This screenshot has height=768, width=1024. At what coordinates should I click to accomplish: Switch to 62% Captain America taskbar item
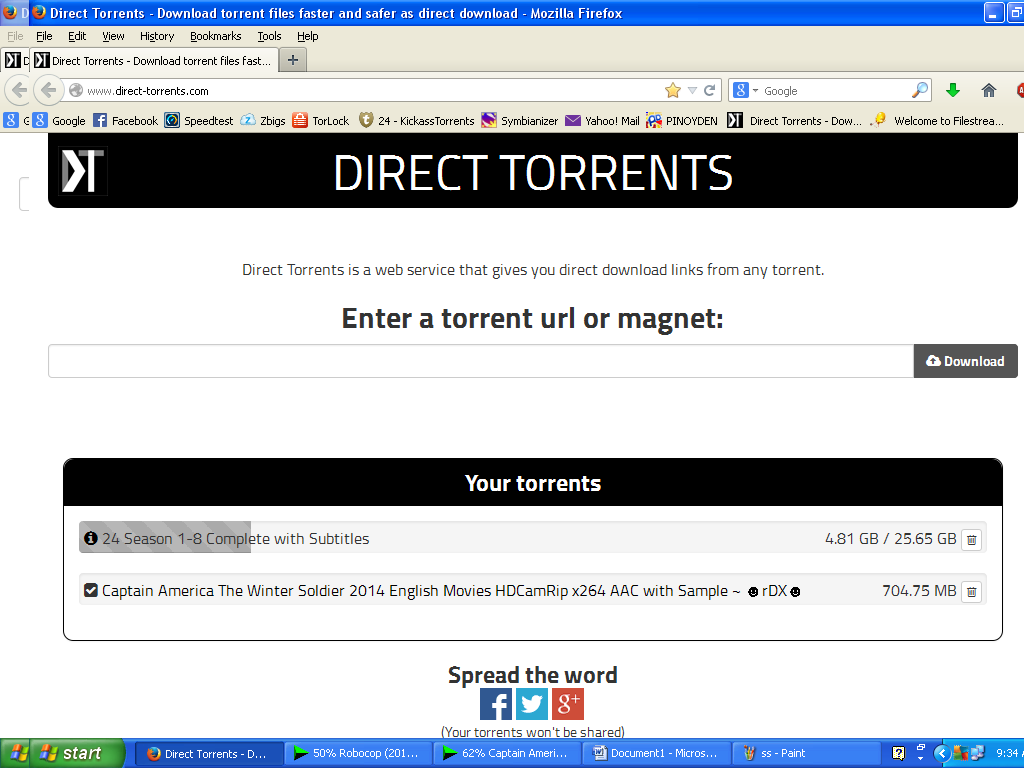pyautogui.click(x=507, y=754)
